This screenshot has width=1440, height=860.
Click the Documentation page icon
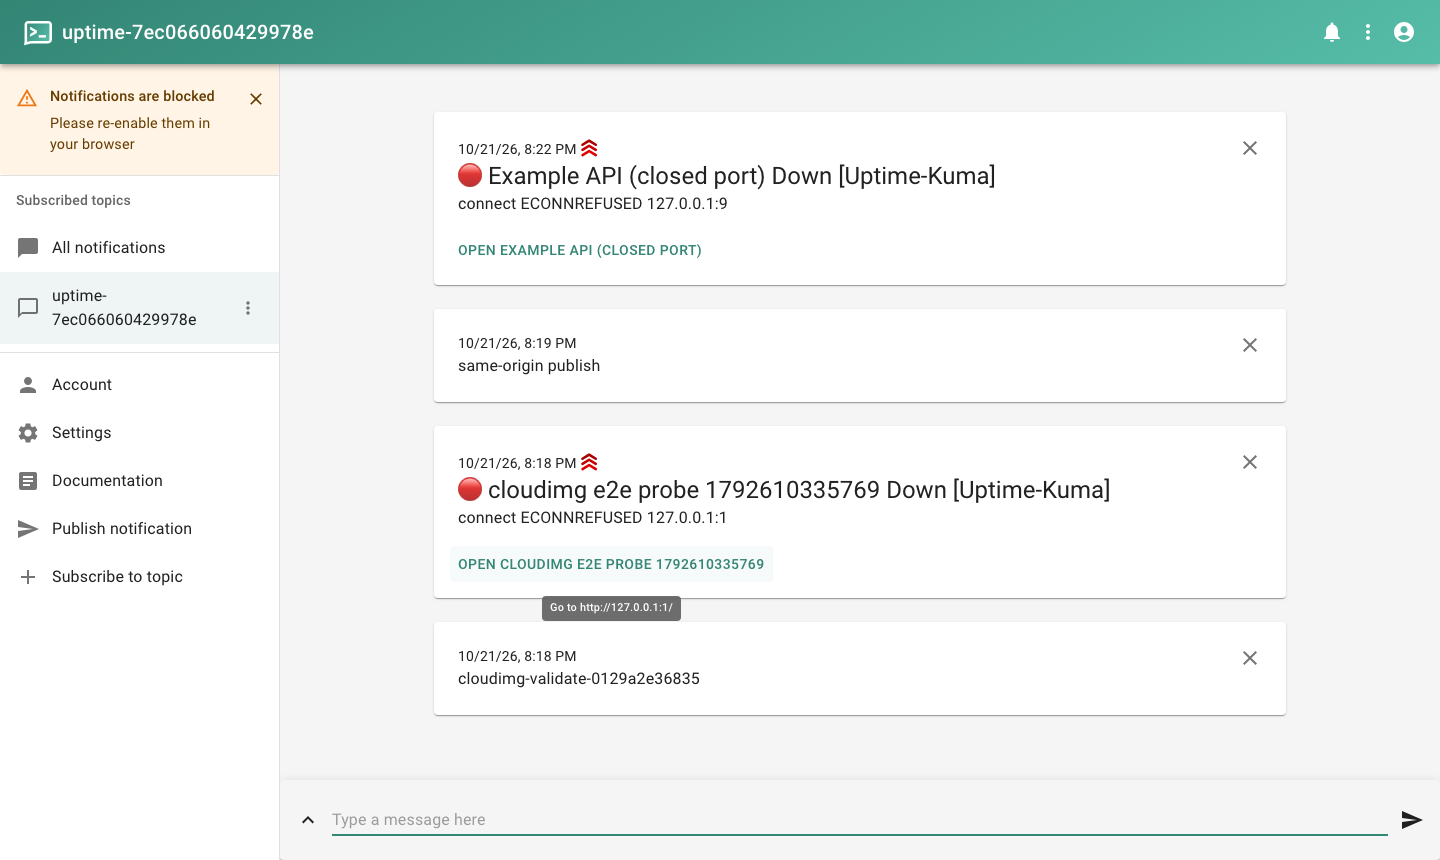click(28, 481)
